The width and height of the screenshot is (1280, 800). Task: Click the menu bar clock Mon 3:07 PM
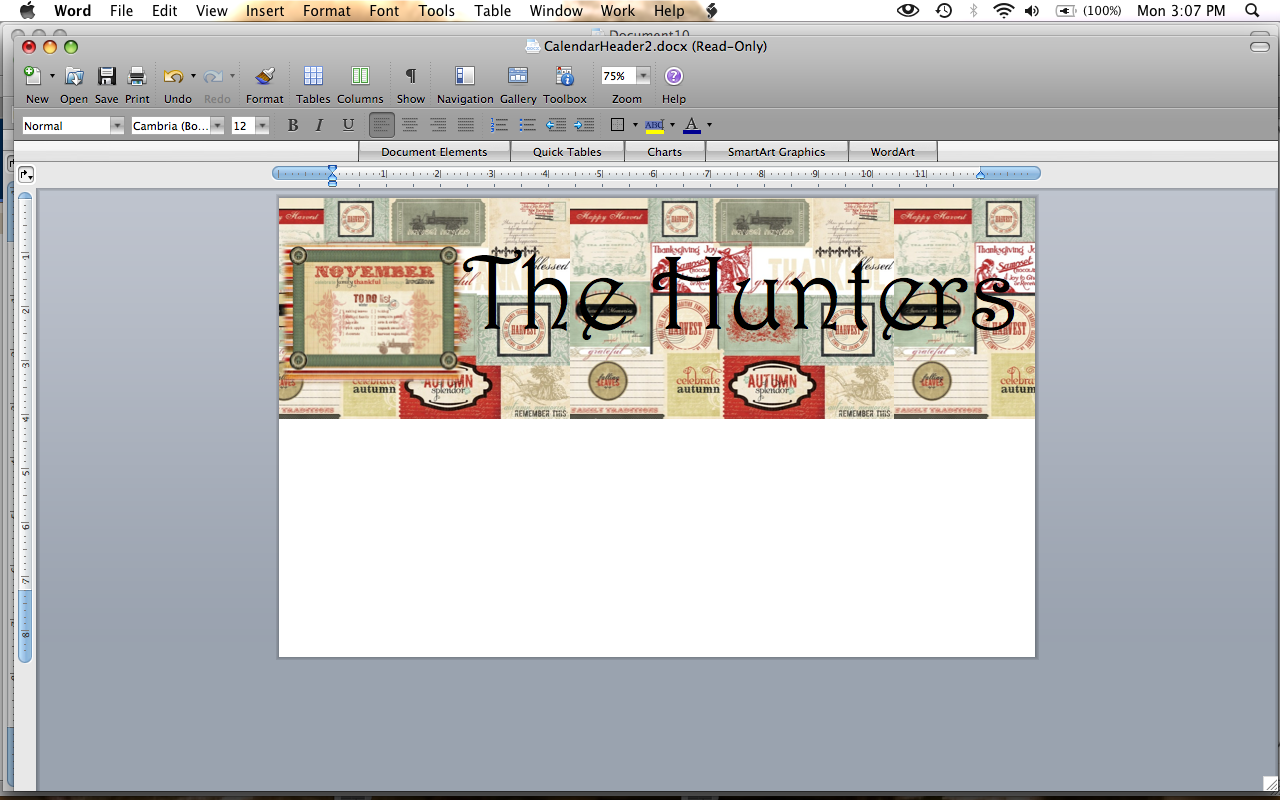coord(1181,11)
